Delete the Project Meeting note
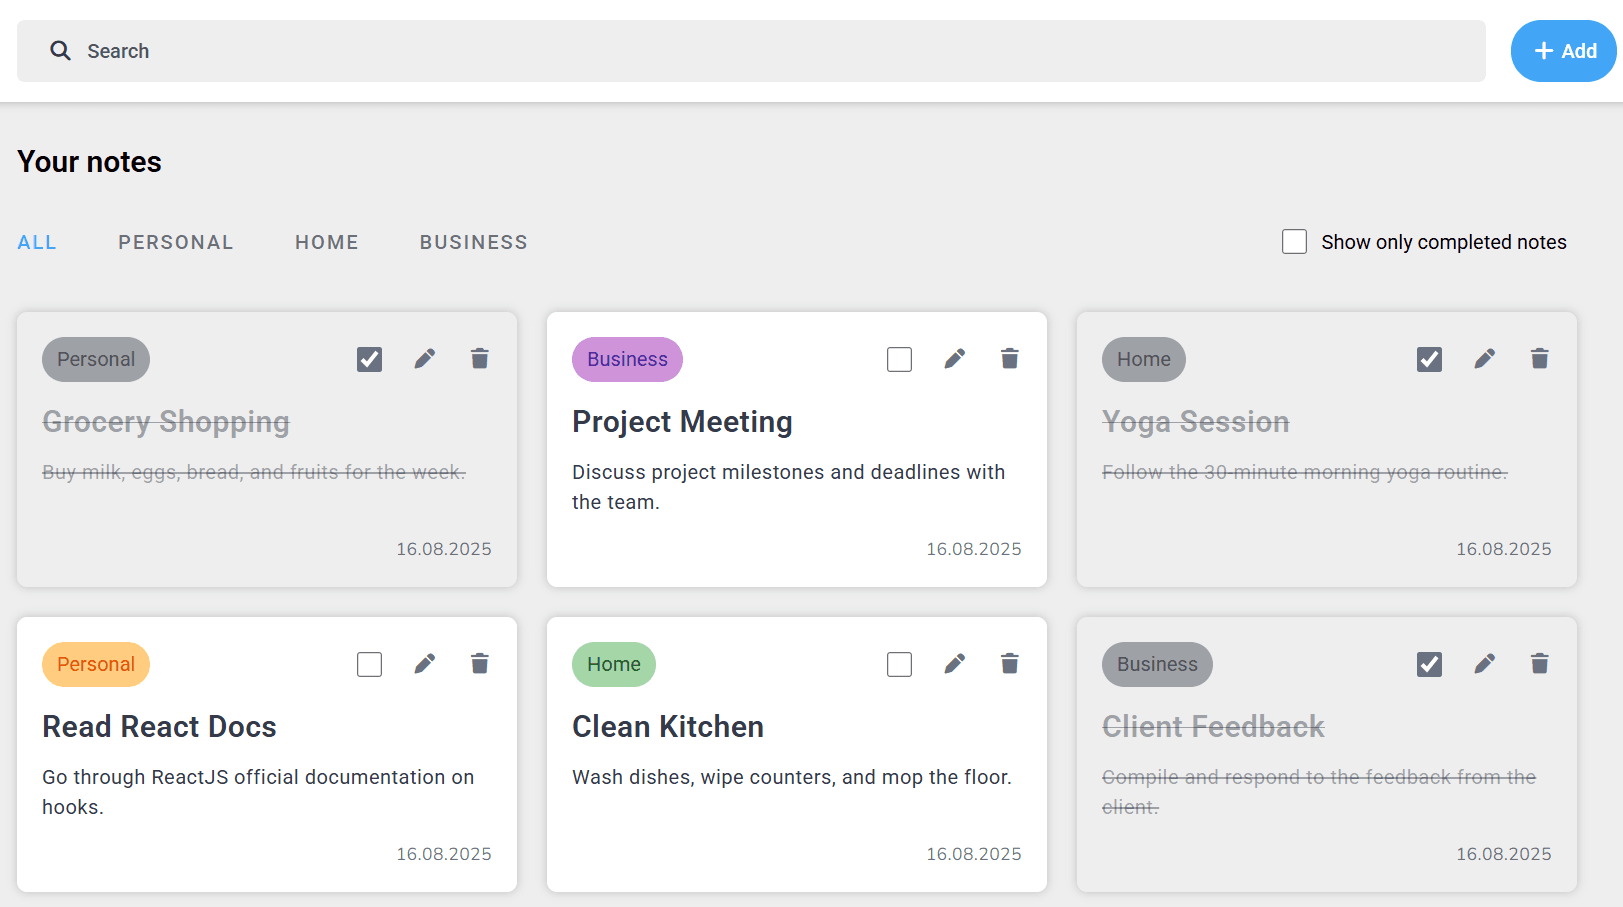The height and width of the screenshot is (907, 1623). [1010, 359]
